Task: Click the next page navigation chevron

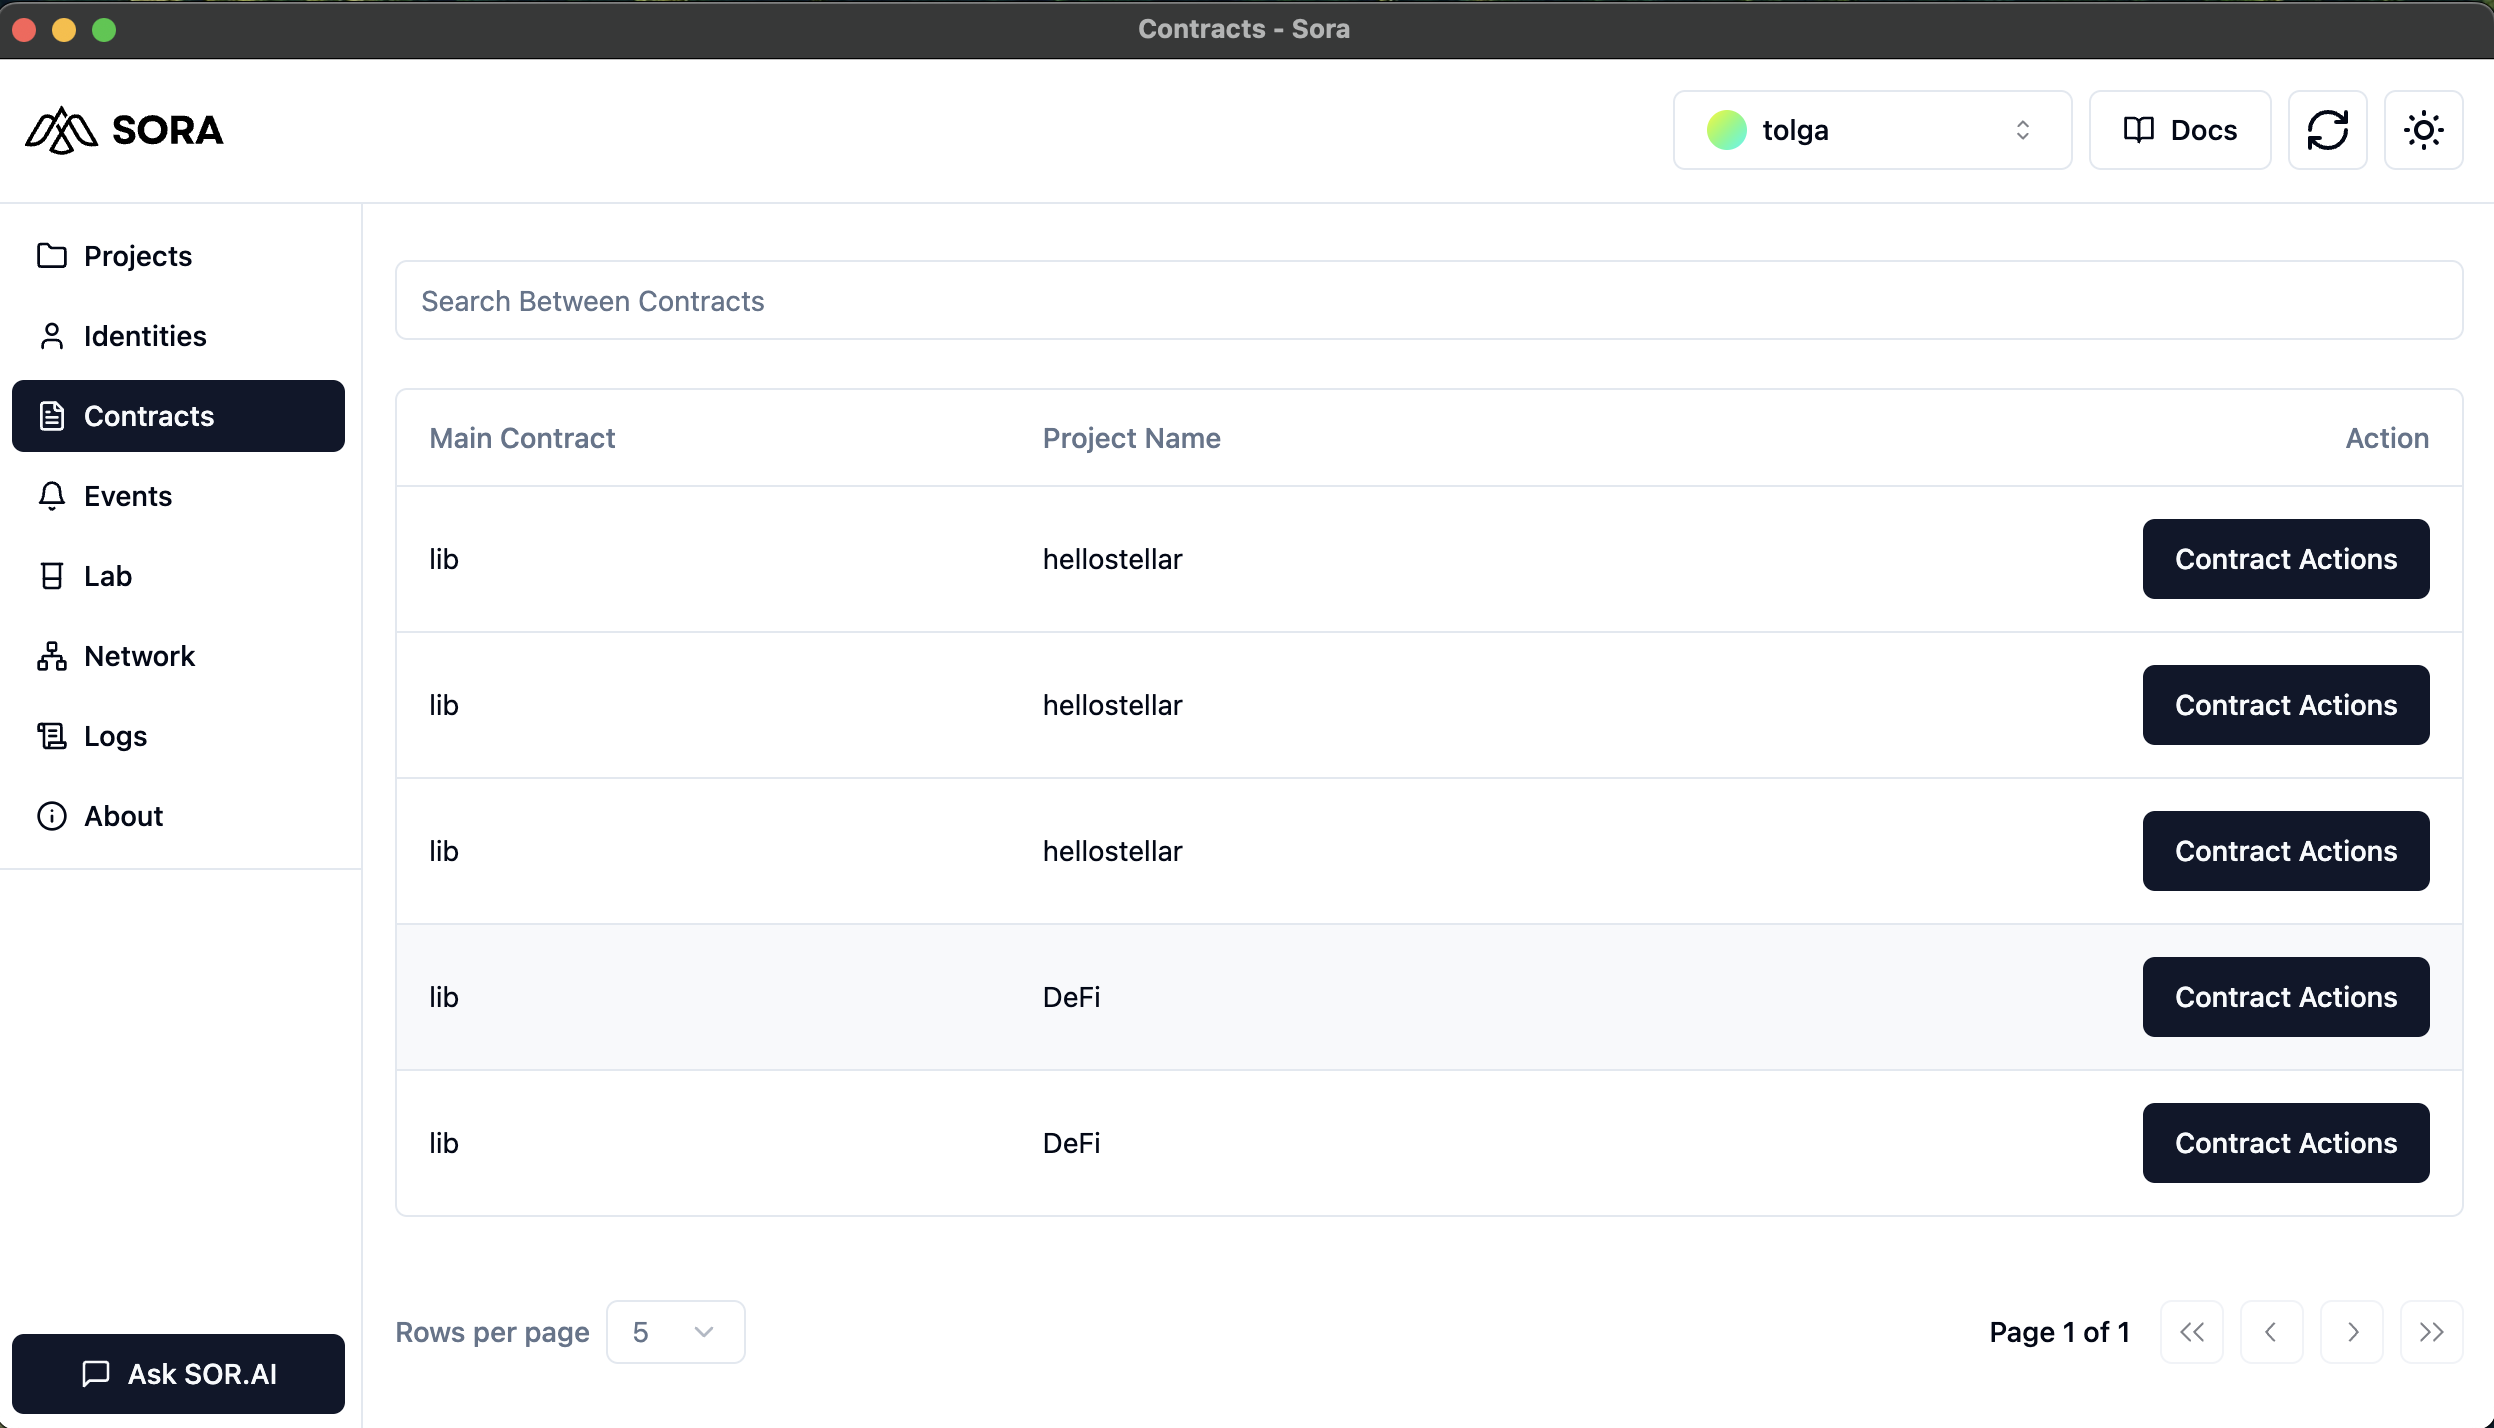Action: [x=2352, y=1330]
